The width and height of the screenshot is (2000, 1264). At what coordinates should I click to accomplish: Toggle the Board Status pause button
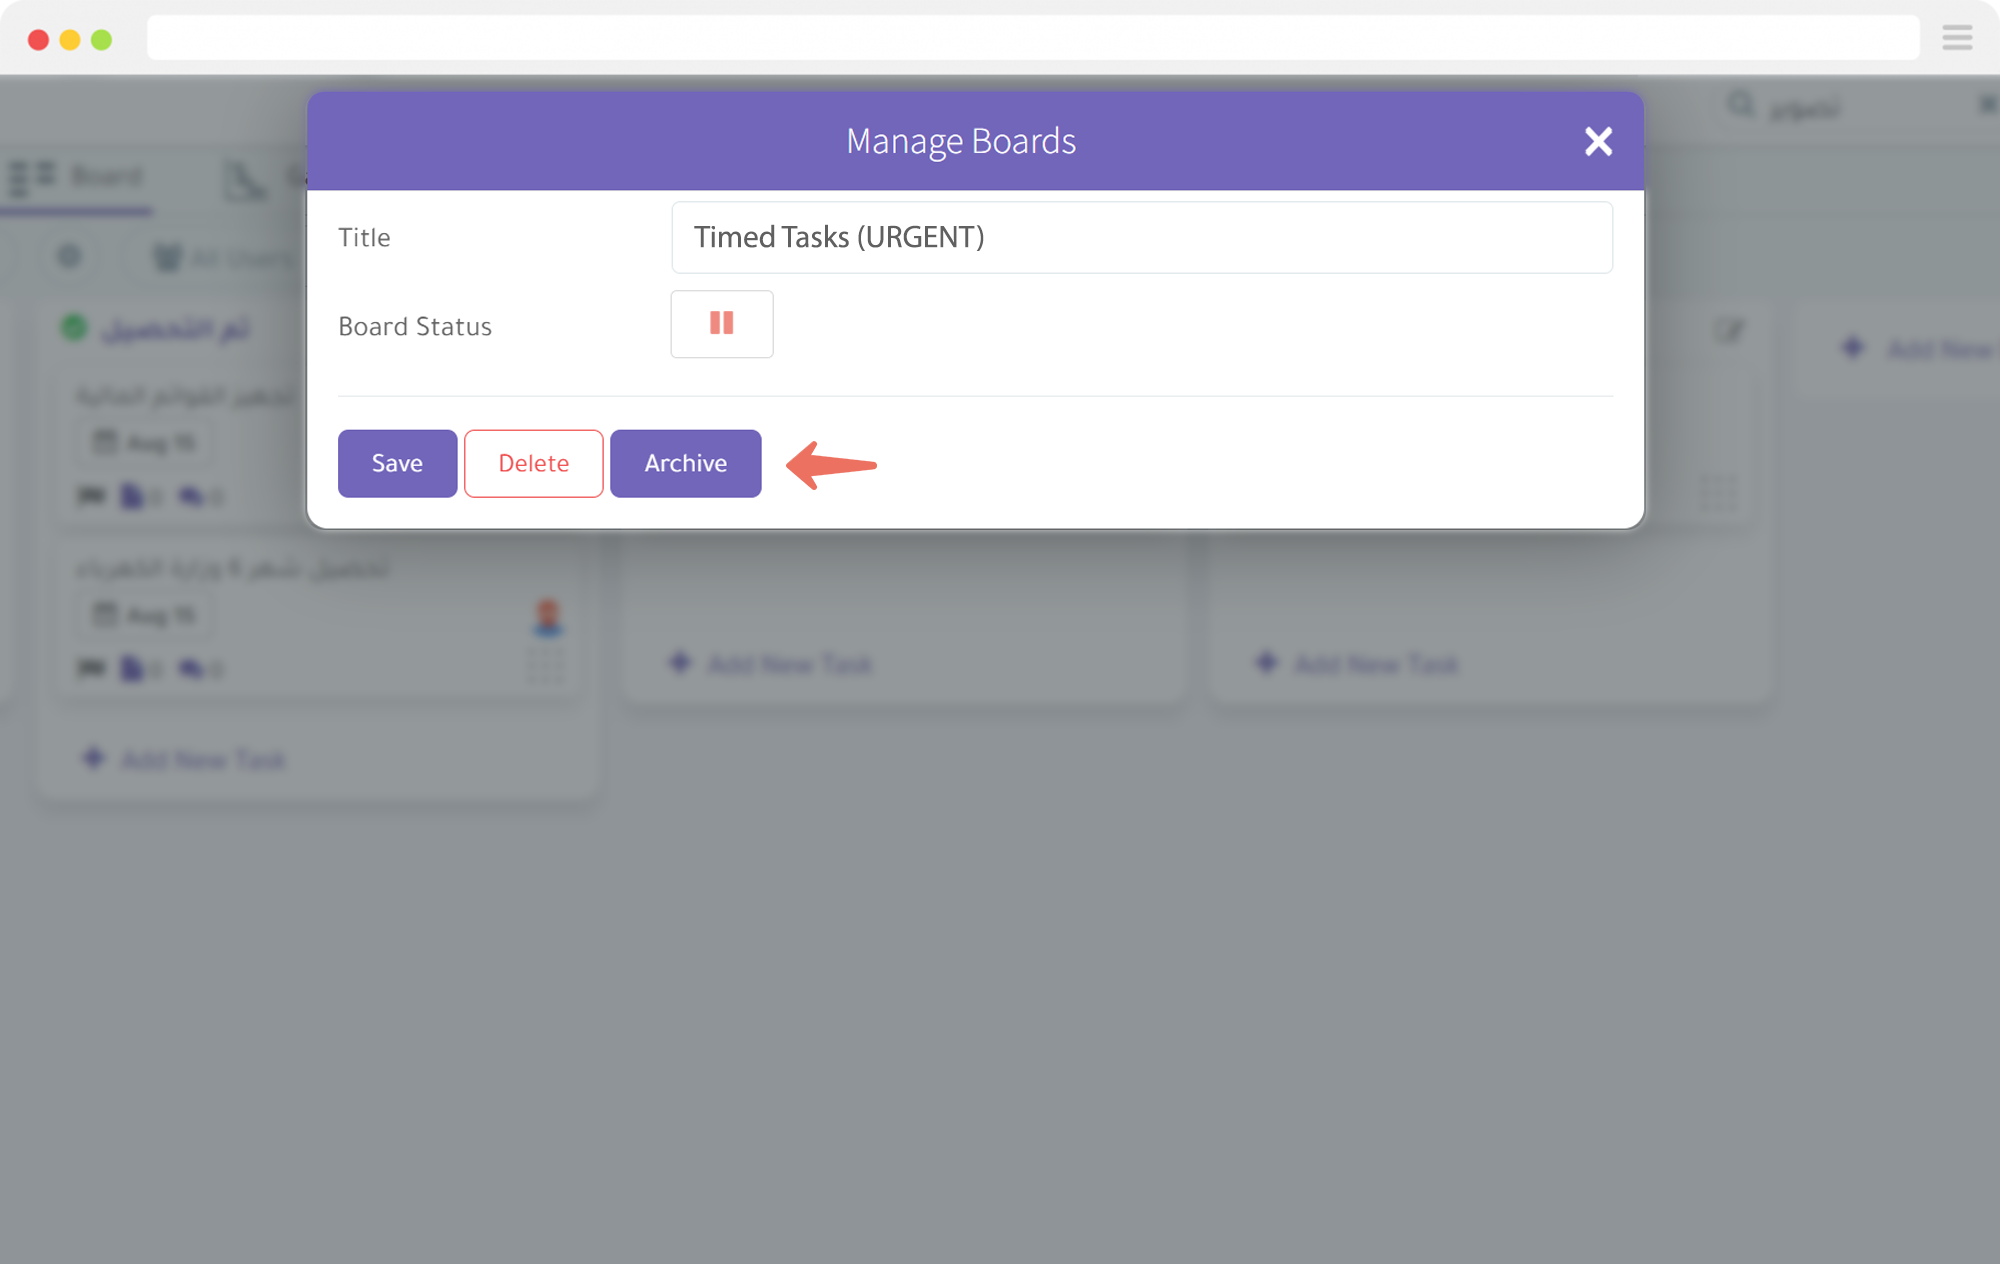click(722, 324)
